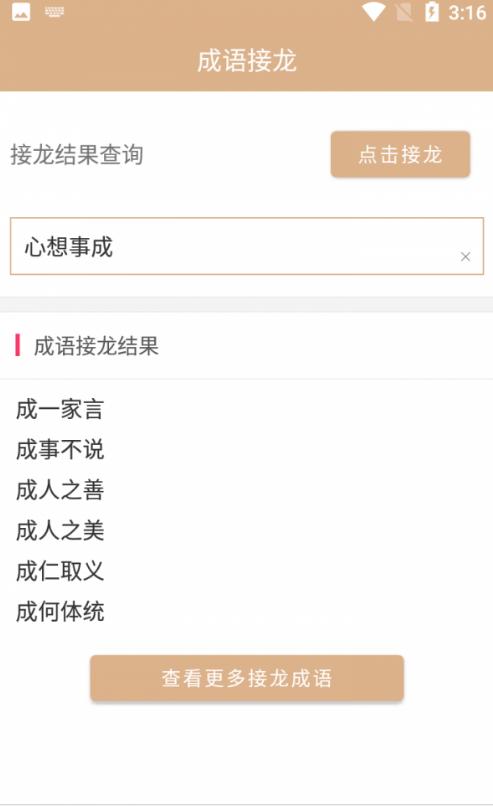Tap 查看更多接龙成语 button

(x=247, y=678)
